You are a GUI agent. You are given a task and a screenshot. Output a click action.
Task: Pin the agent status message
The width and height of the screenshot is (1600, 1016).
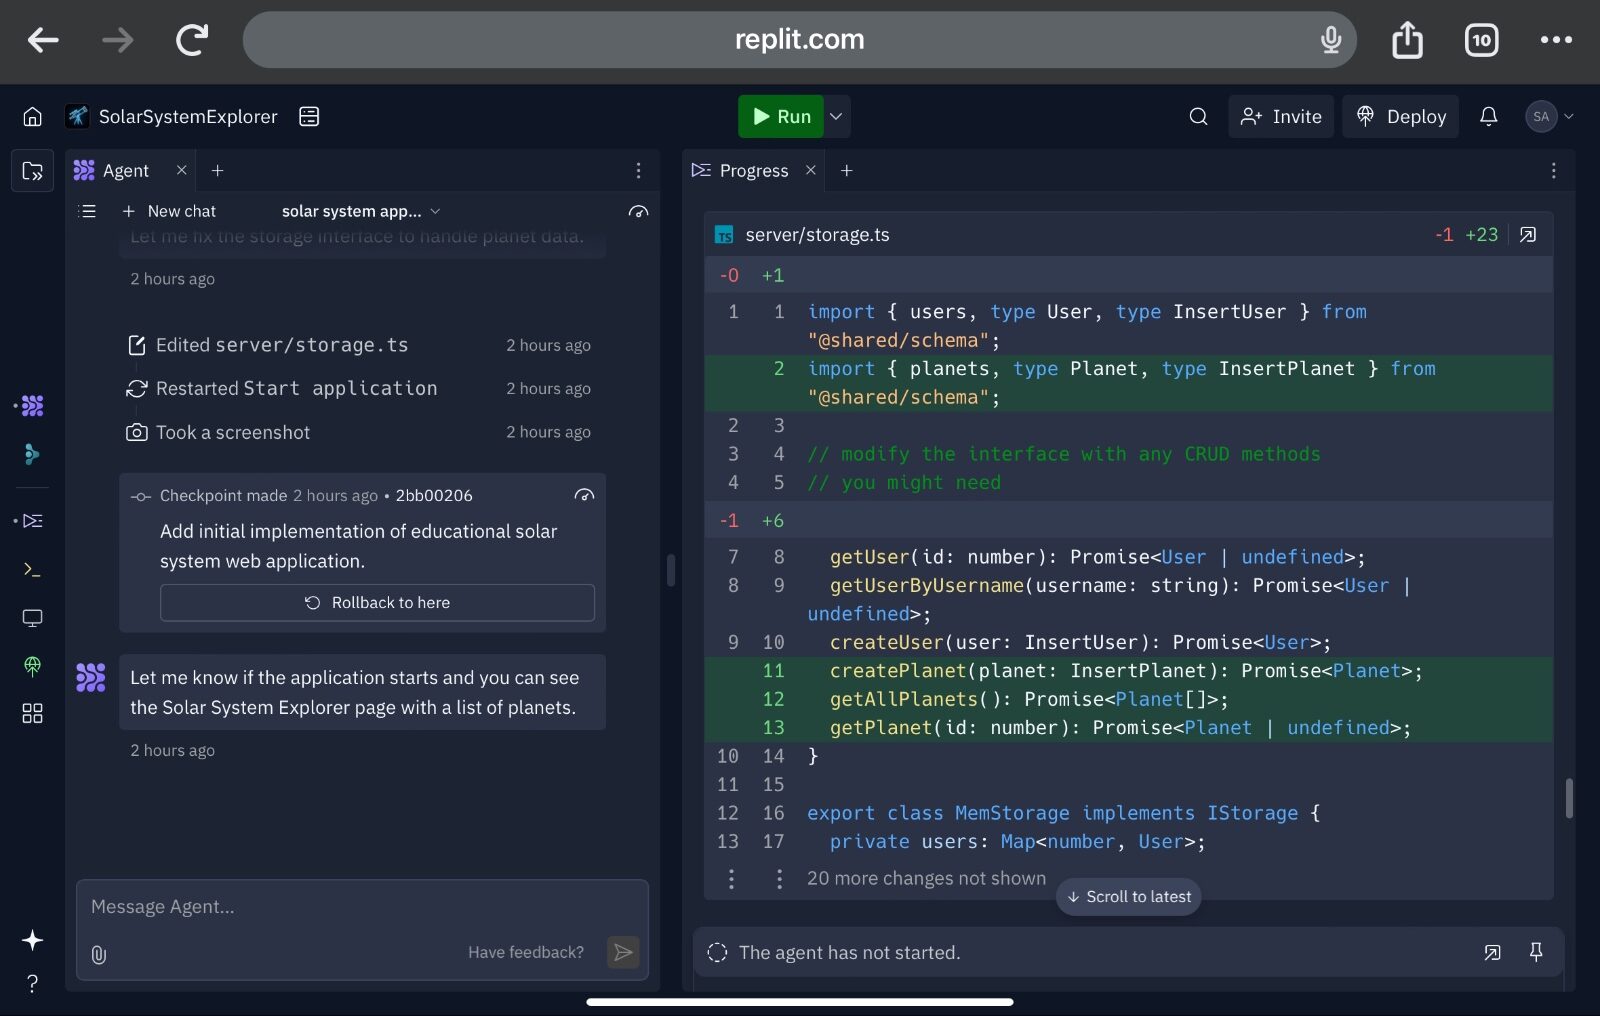1536,952
